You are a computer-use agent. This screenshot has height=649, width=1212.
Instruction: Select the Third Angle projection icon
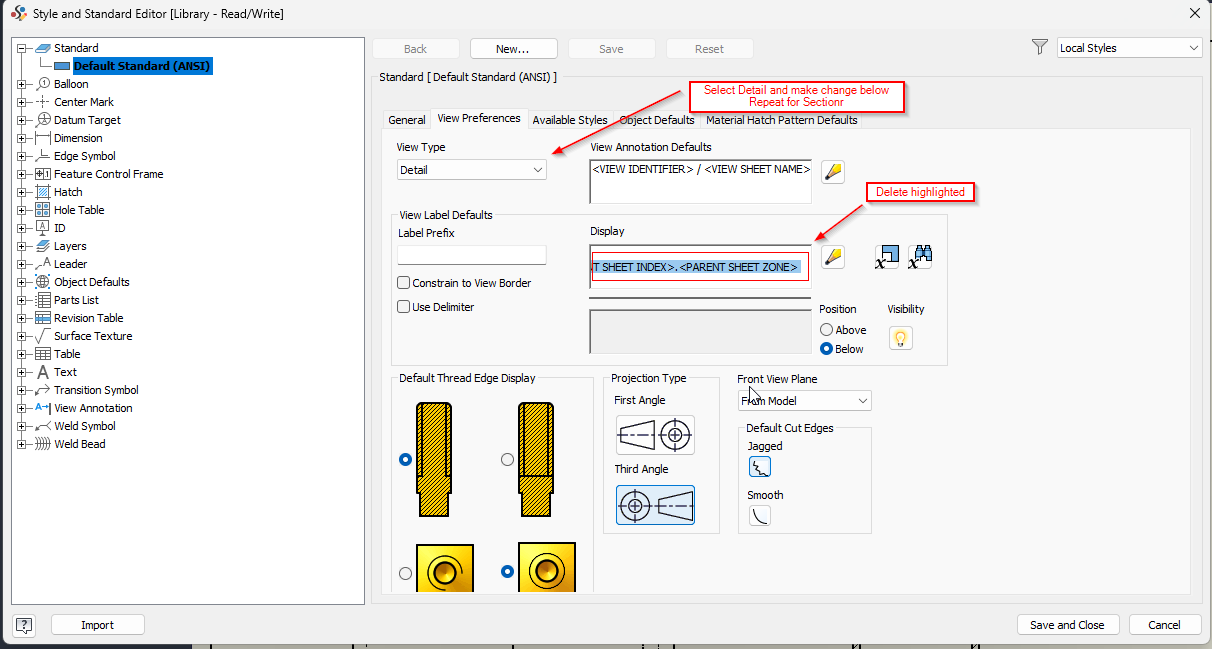pos(655,505)
